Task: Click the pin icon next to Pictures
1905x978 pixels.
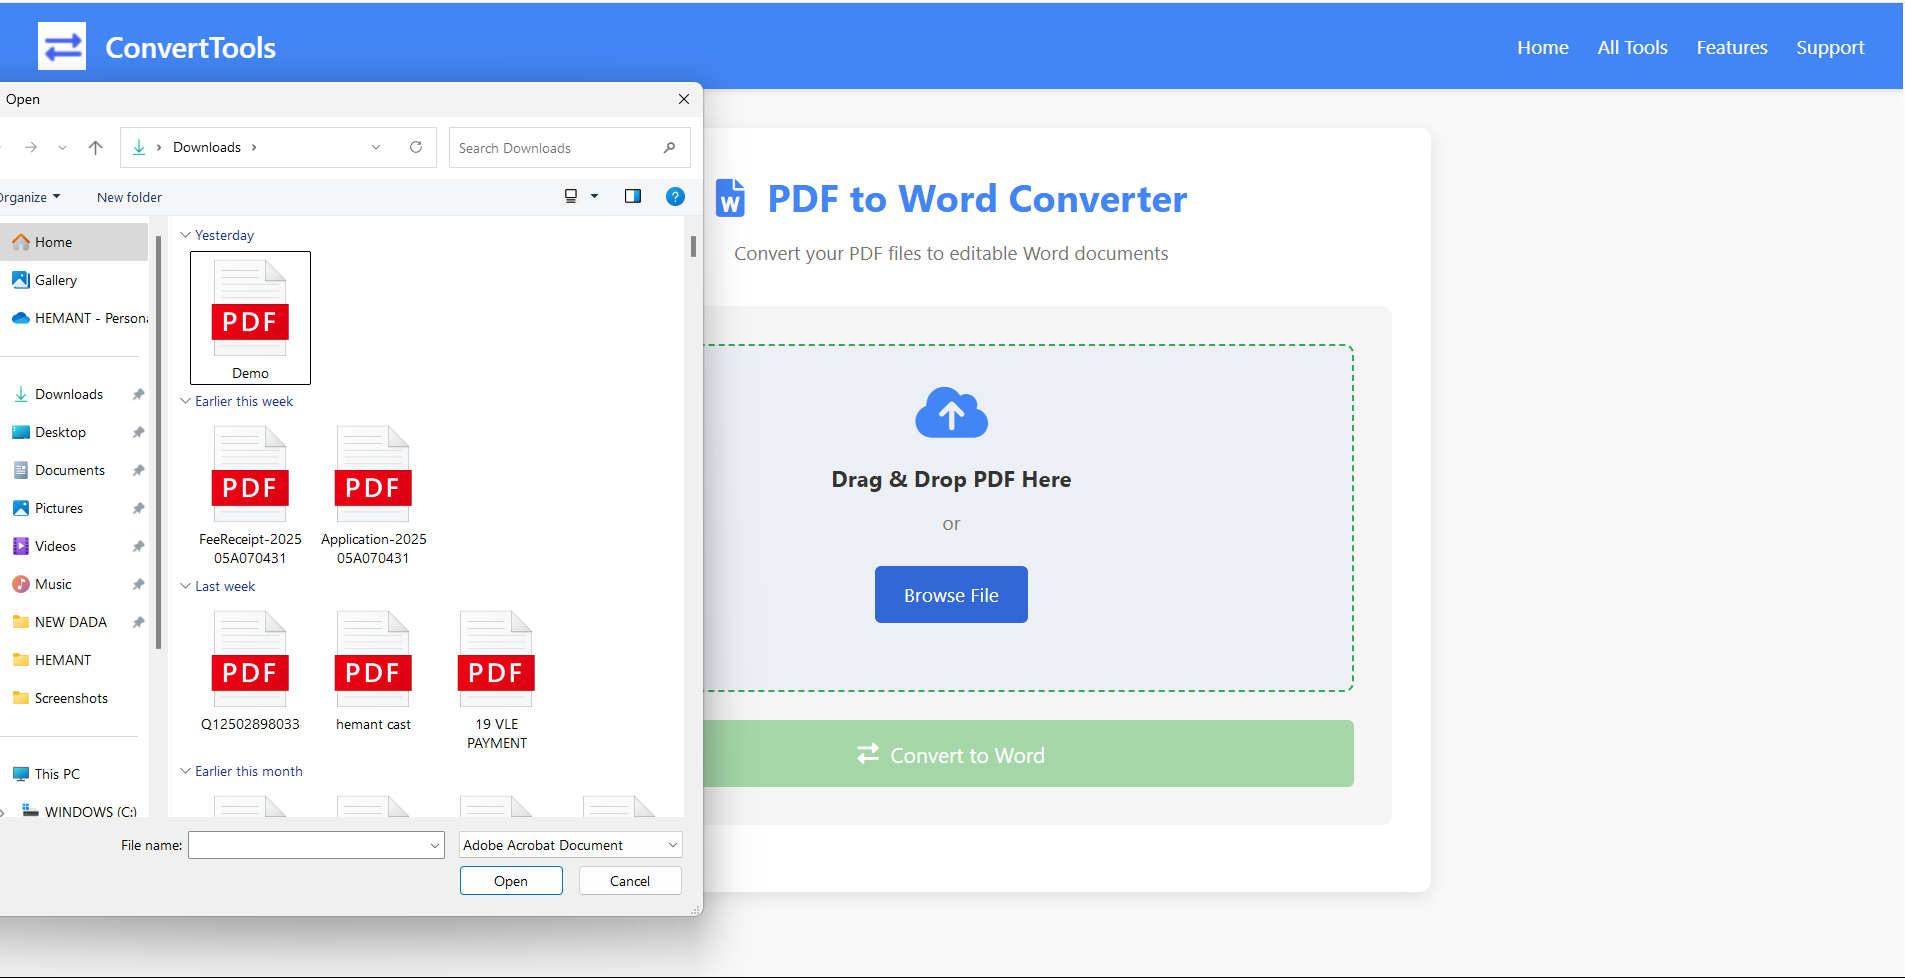Action: [x=138, y=508]
